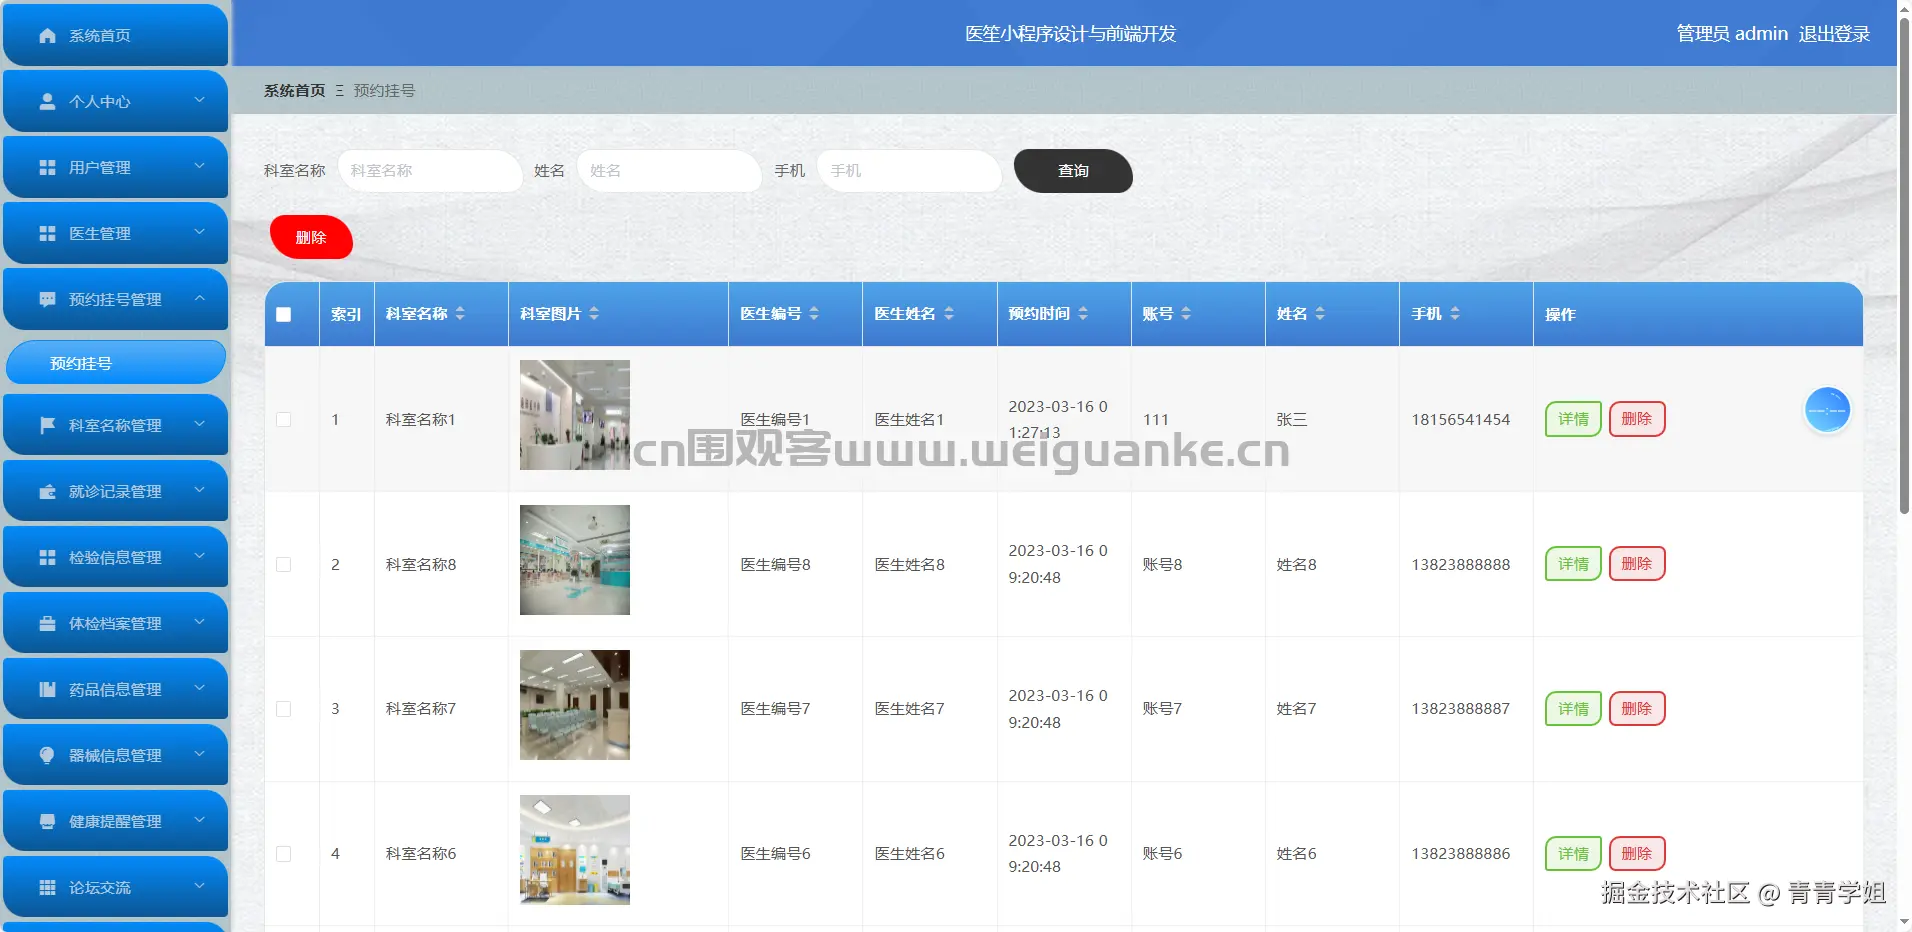Screen dimensions: 1912x932
Task: Open the 科室名称1 department image
Action: click(x=575, y=415)
